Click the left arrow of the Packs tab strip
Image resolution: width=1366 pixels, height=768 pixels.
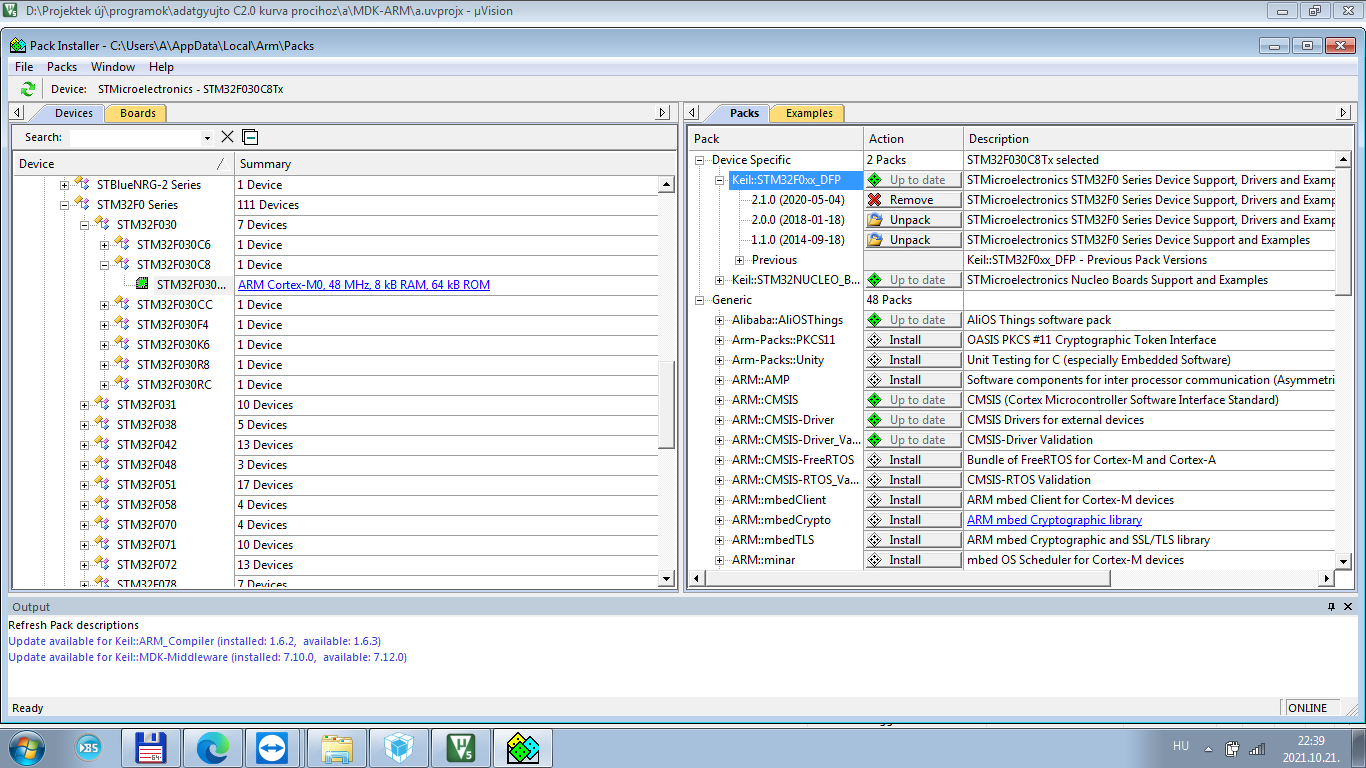[x=694, y=113]
